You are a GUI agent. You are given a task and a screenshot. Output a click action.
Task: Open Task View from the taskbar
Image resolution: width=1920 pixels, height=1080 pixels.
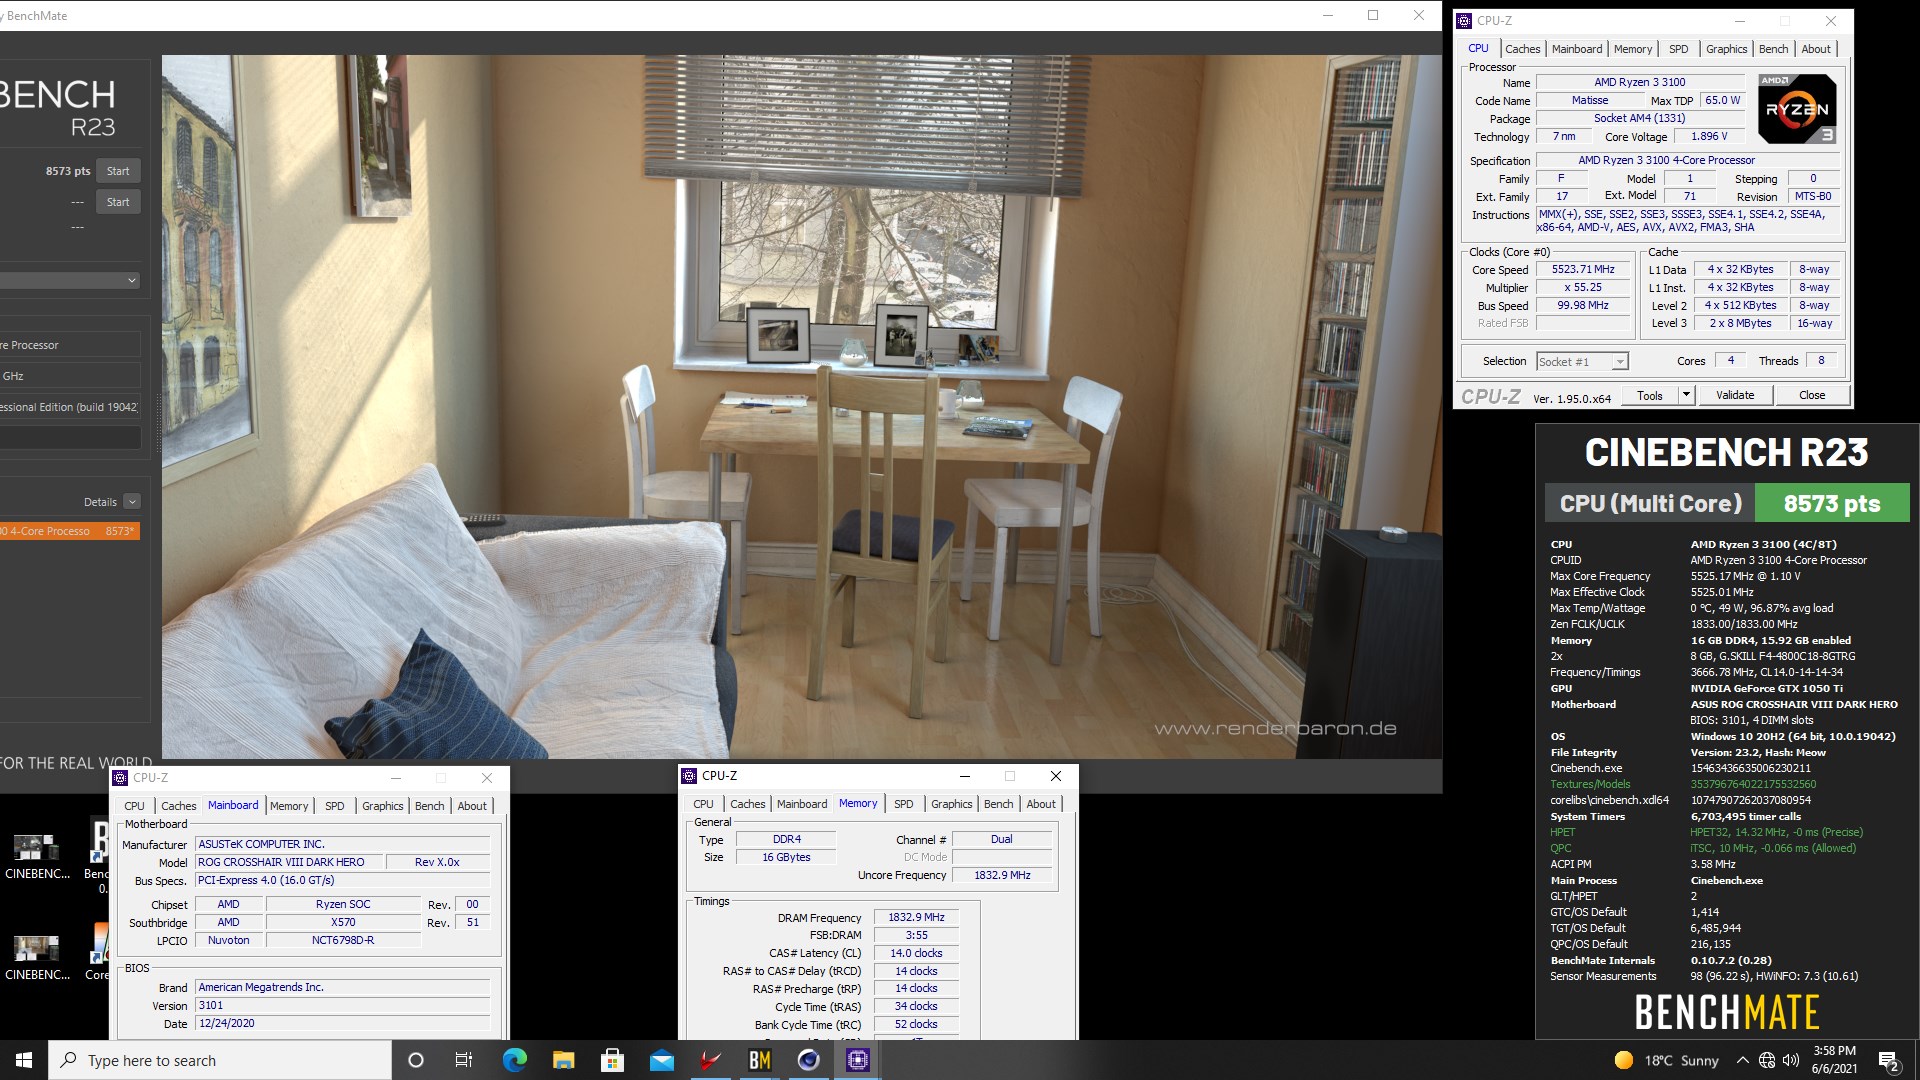[464, 1060]
